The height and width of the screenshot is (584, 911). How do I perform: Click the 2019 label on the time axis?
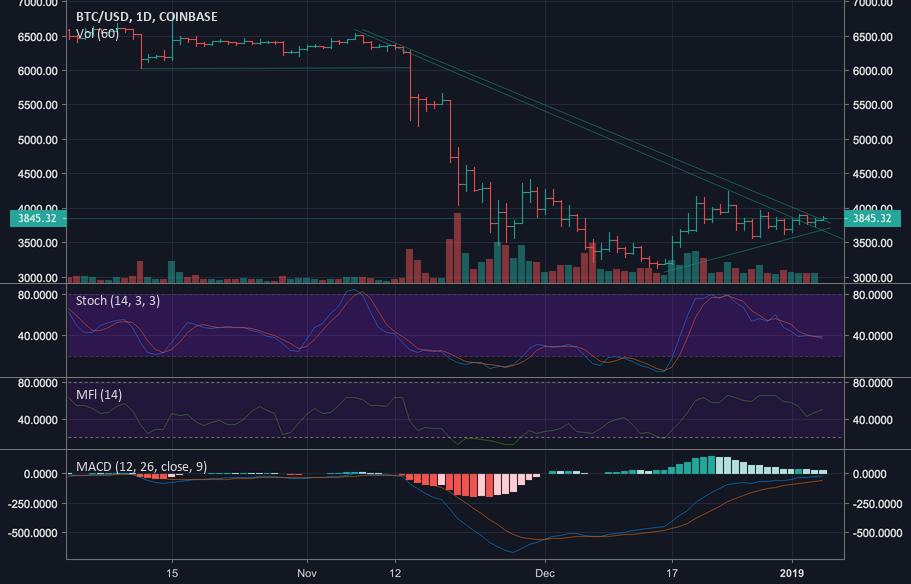click(x=797, y=573)
